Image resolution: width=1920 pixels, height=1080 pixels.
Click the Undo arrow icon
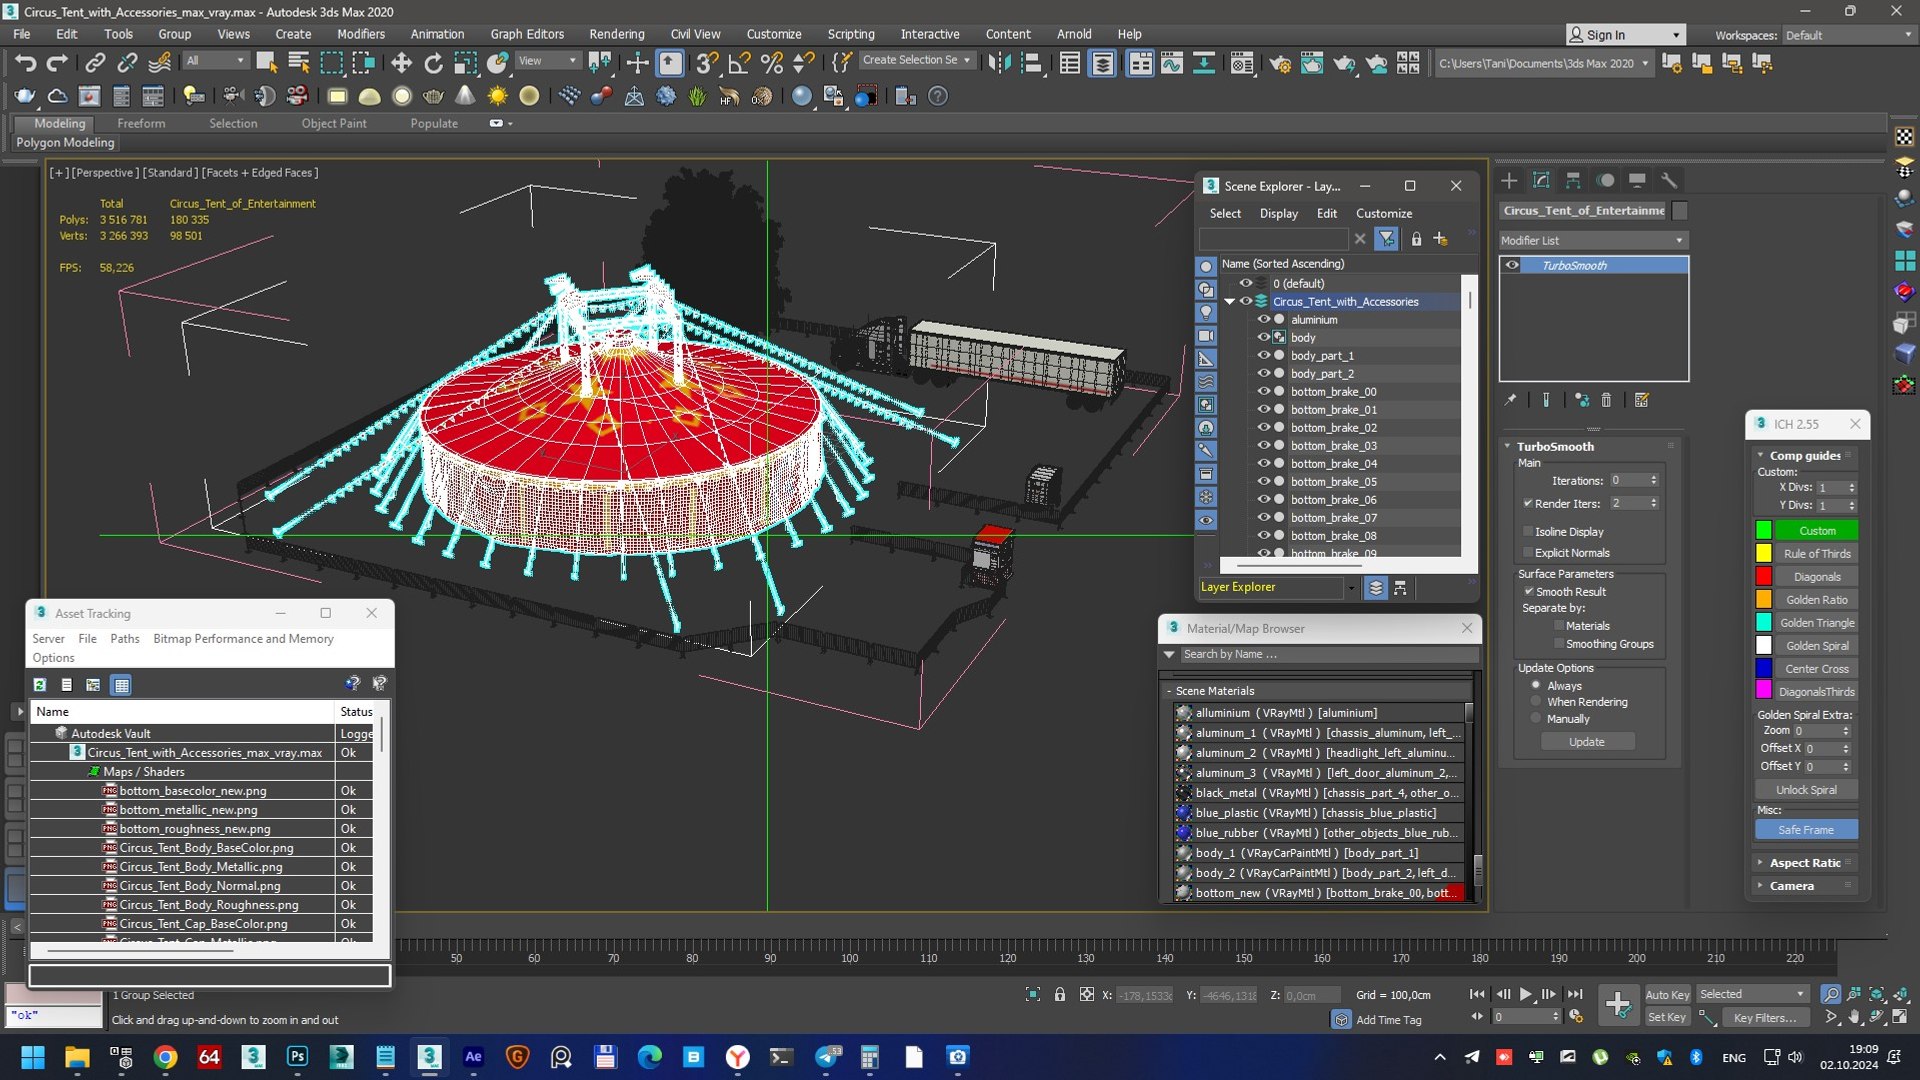(25, 63)
